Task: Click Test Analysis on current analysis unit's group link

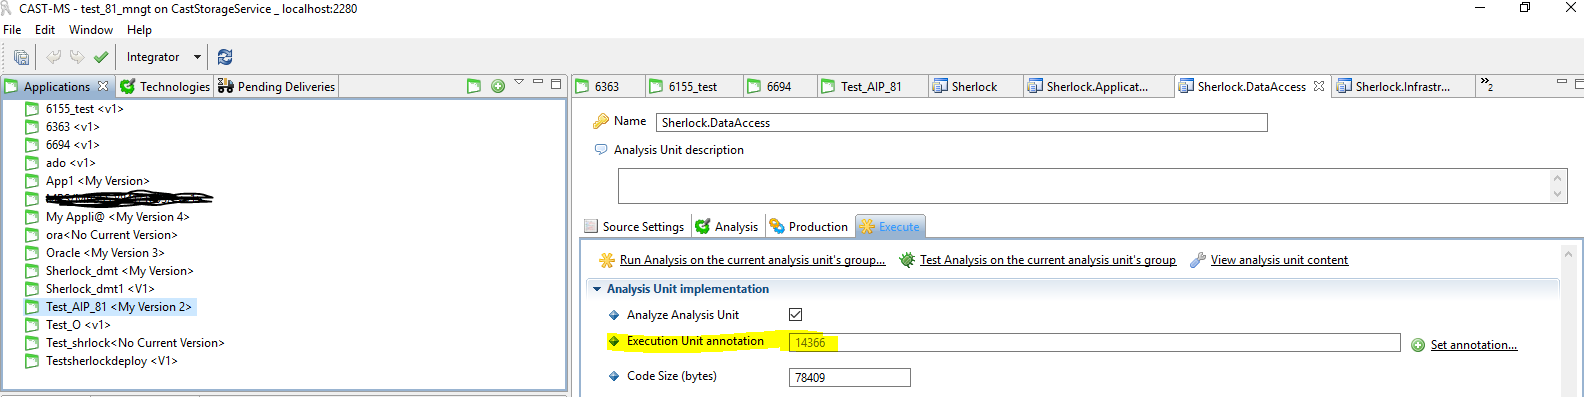Action: point(1047,260)
